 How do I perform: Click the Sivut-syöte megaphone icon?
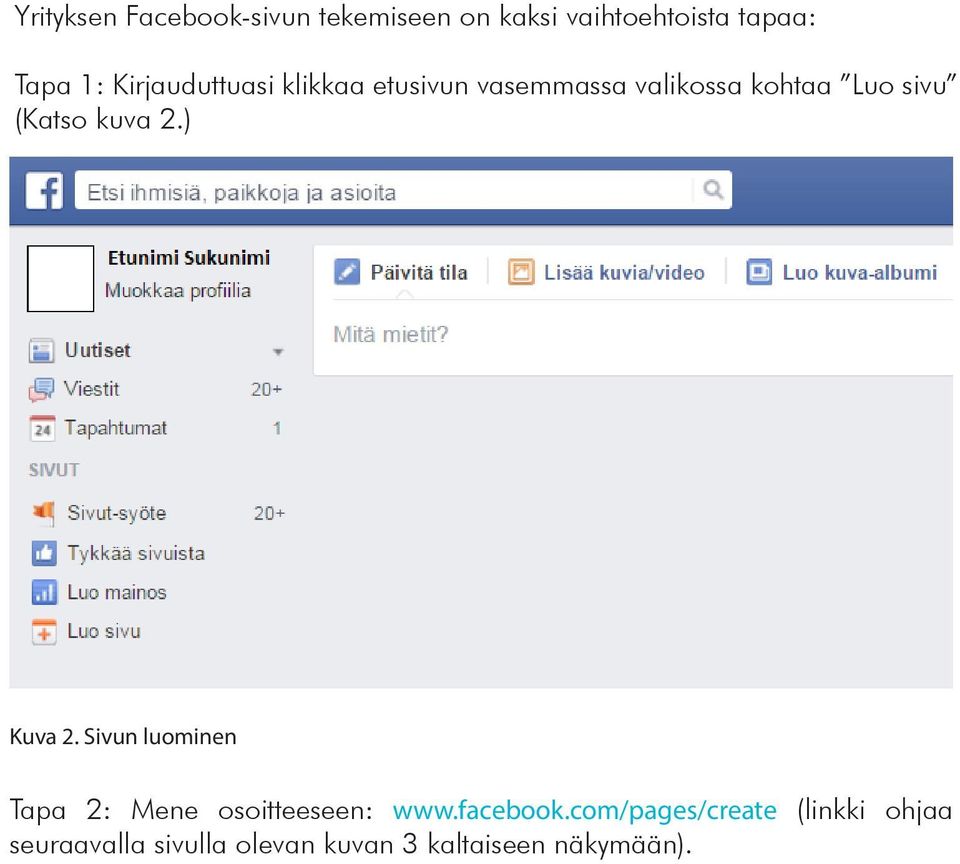tap(44, 513)
